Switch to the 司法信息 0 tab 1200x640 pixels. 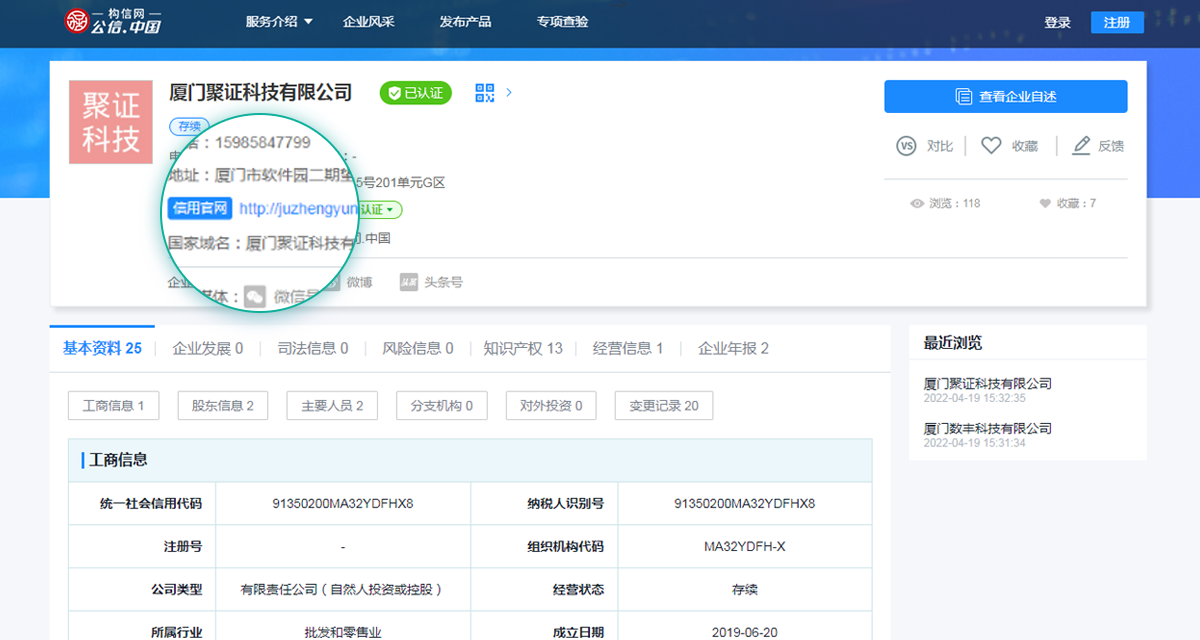tap(313, 348)
